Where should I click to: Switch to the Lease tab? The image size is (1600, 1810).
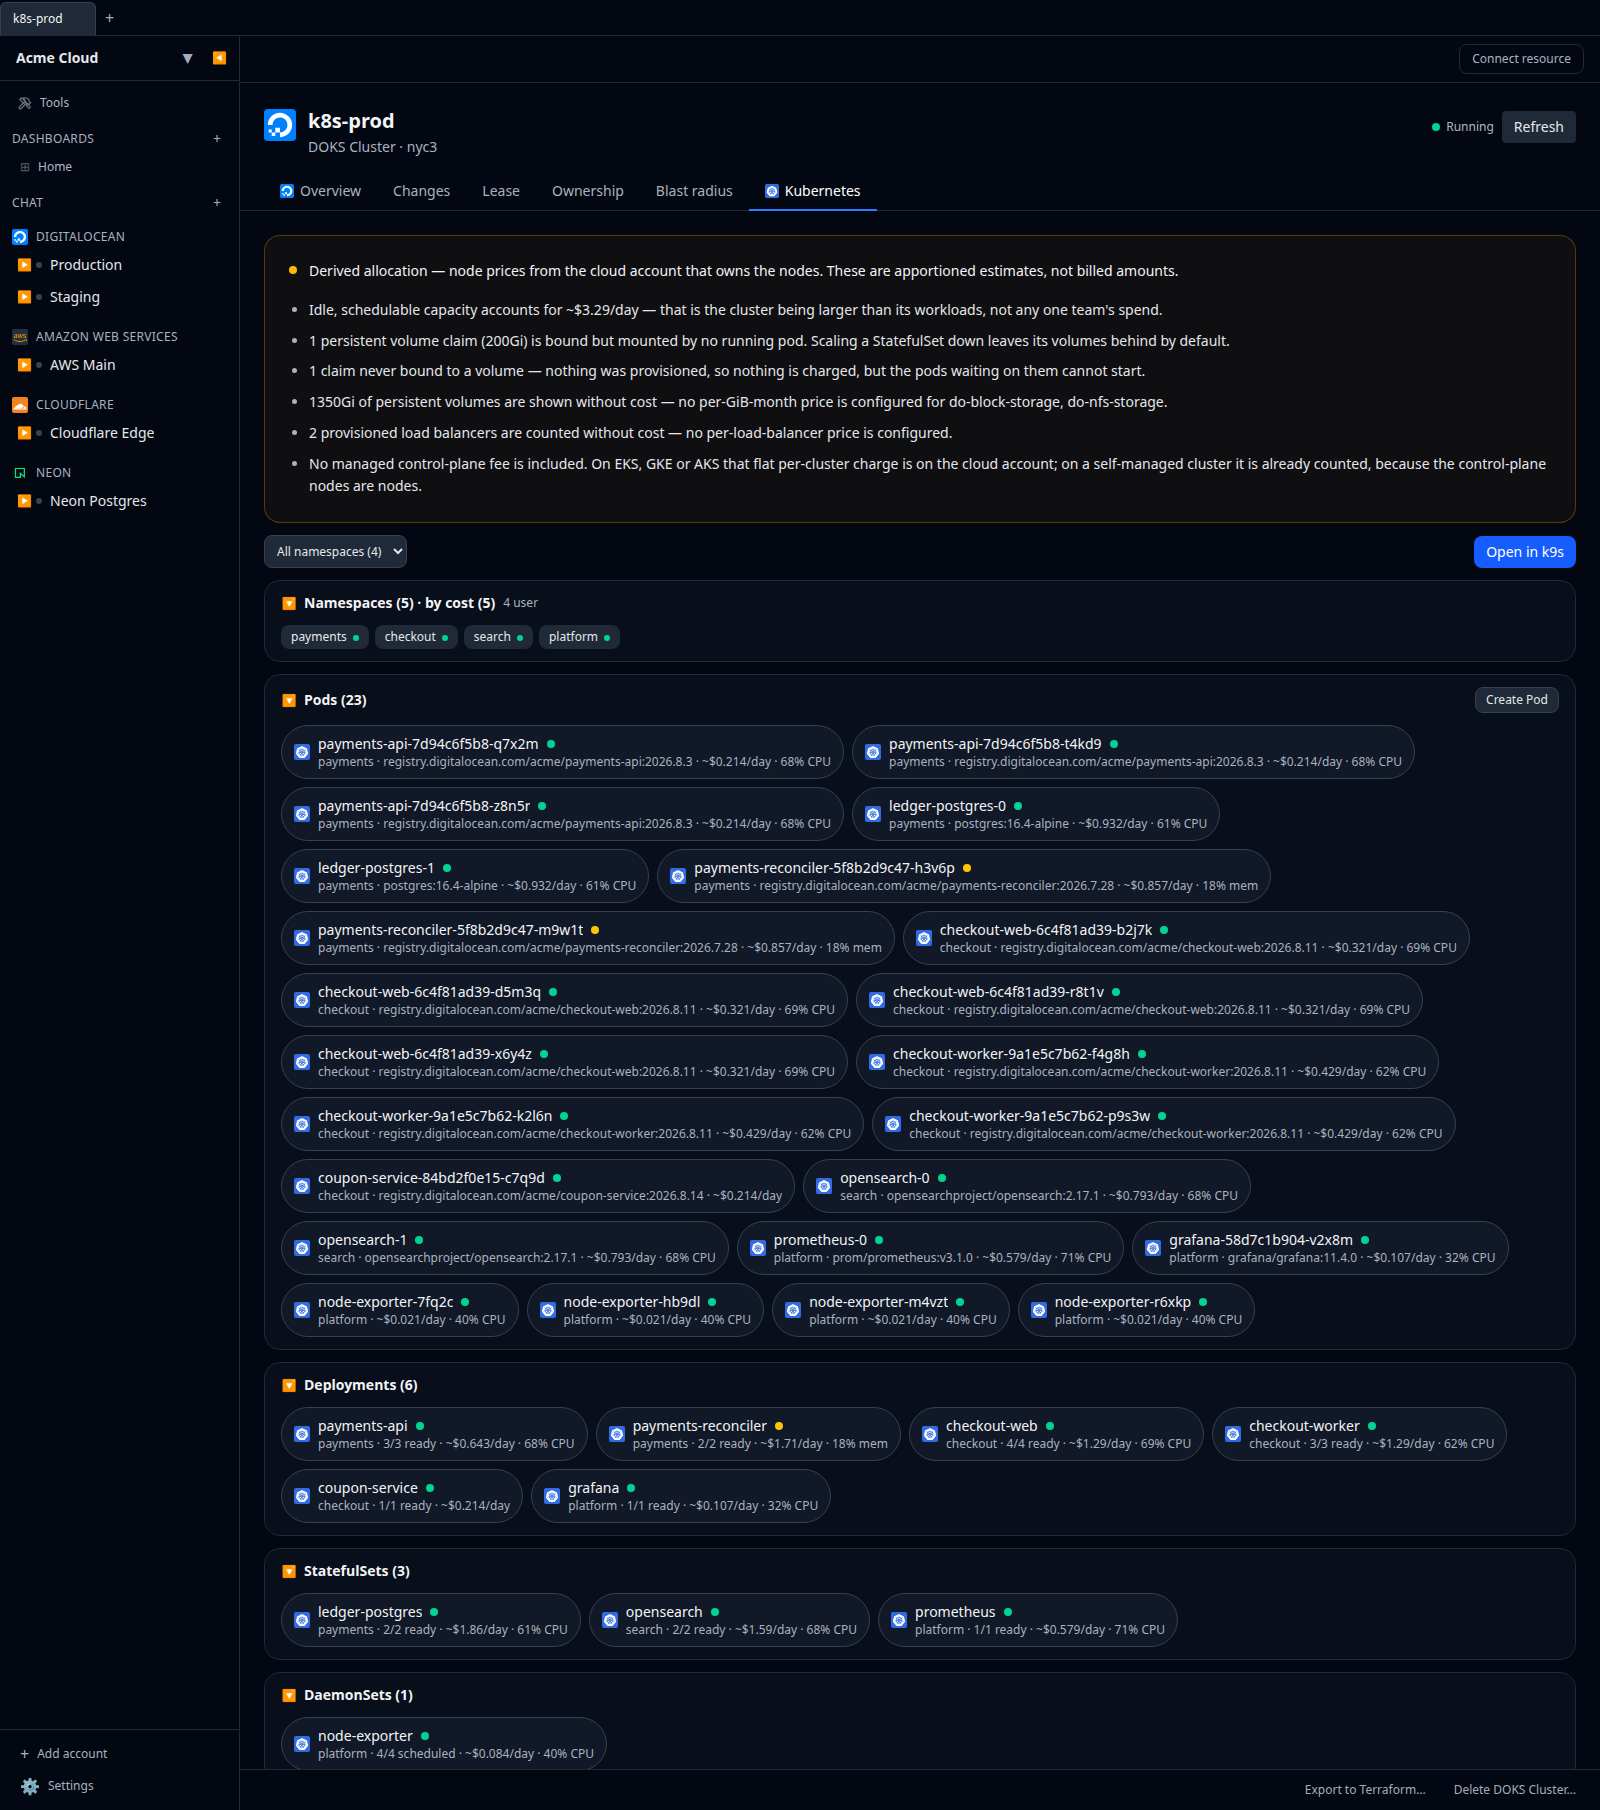click(x=501, y=191)
